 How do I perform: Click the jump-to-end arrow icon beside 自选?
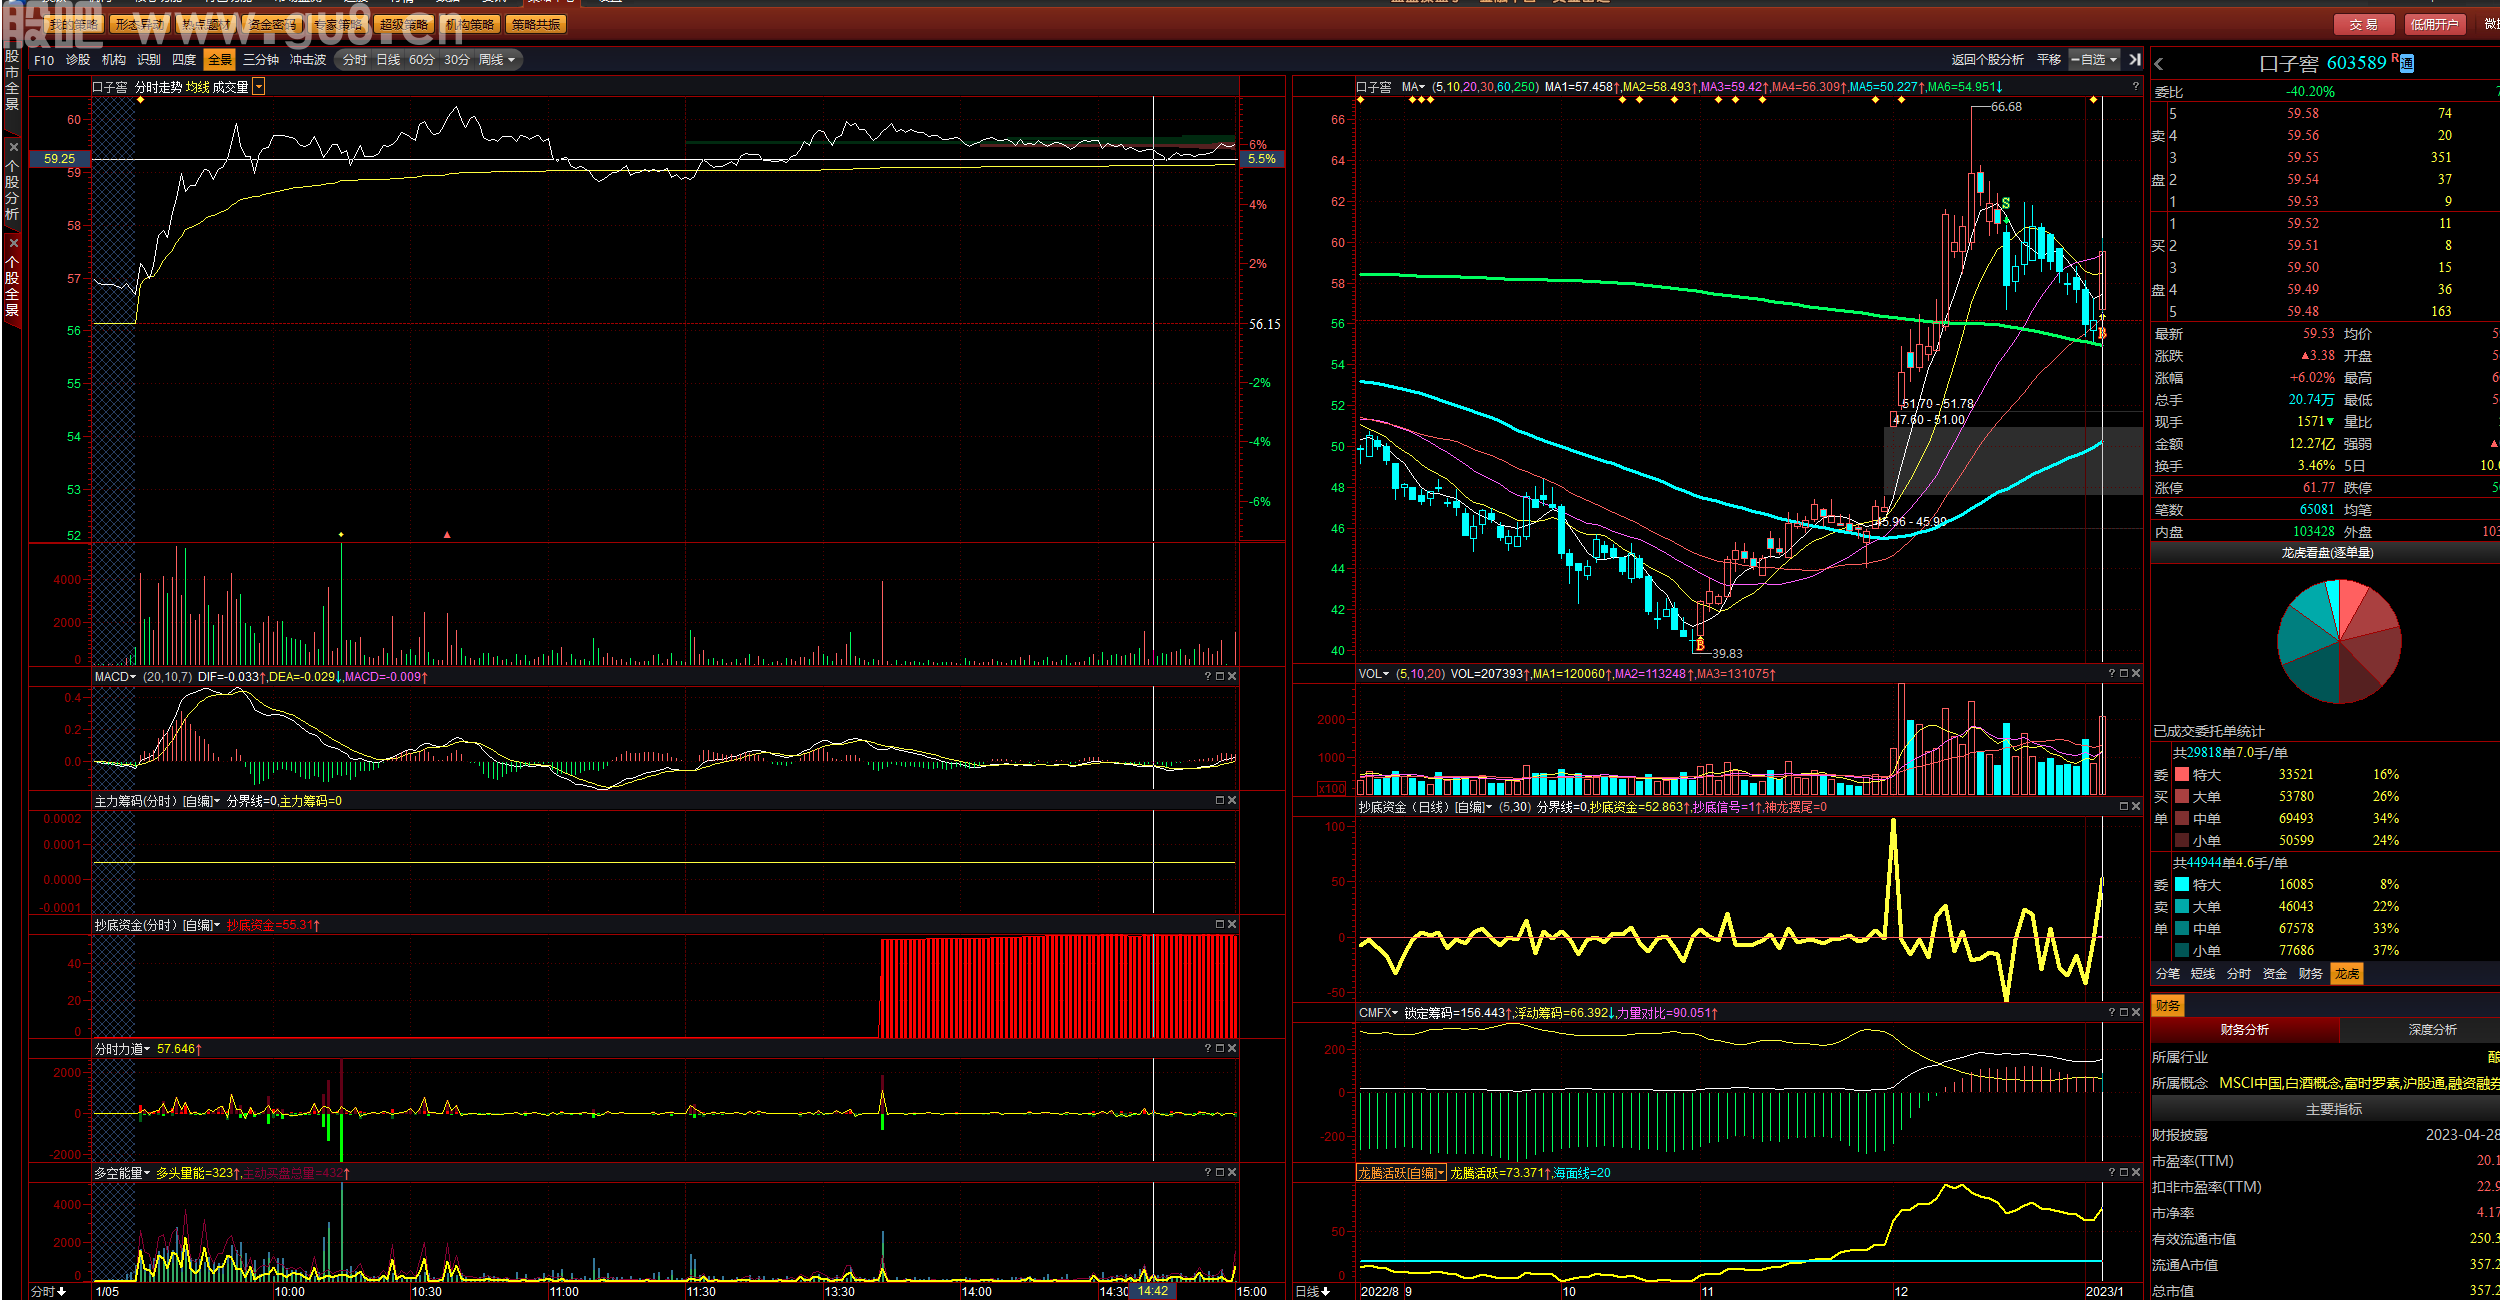point(2136,60)
